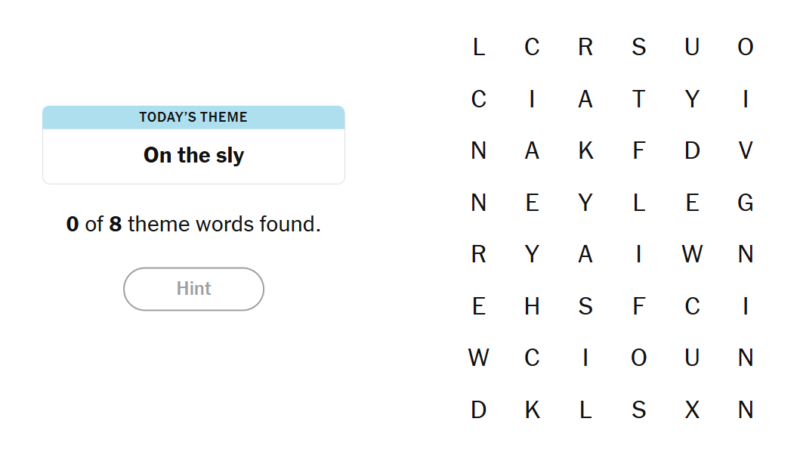The height and width of the screenshot is (468, 800).
Task: Click the top-left letter L
Action: point(478,47)
